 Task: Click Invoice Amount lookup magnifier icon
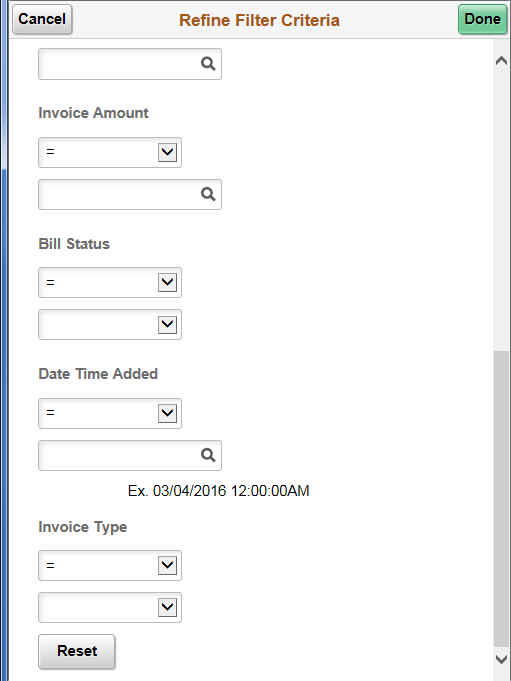pyautogui.click(x=208, y=194)
